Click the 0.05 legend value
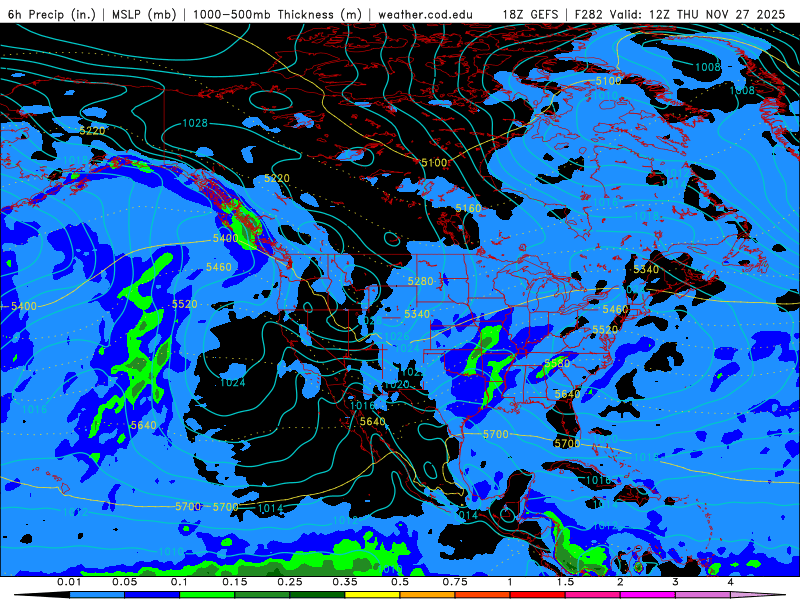 pyautogui.click(x=124, y=582)
